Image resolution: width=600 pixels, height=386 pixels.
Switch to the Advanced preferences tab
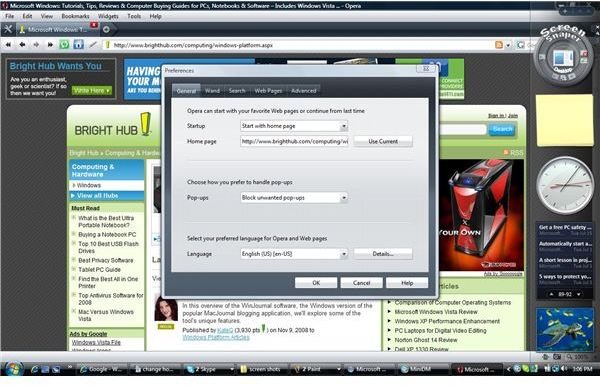(303, 91)
